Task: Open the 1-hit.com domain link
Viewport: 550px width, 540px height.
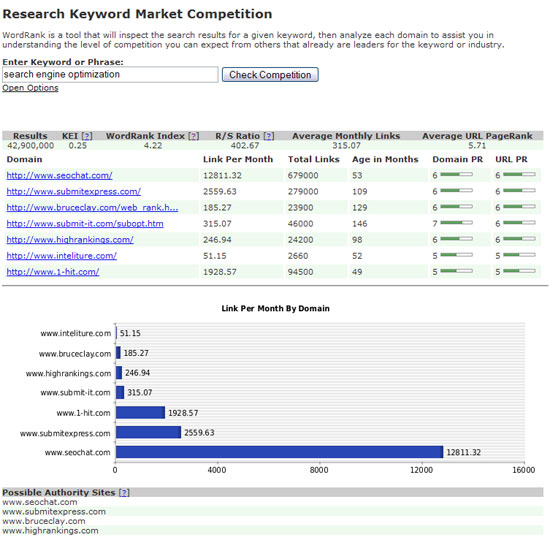Action: point(53,272)
